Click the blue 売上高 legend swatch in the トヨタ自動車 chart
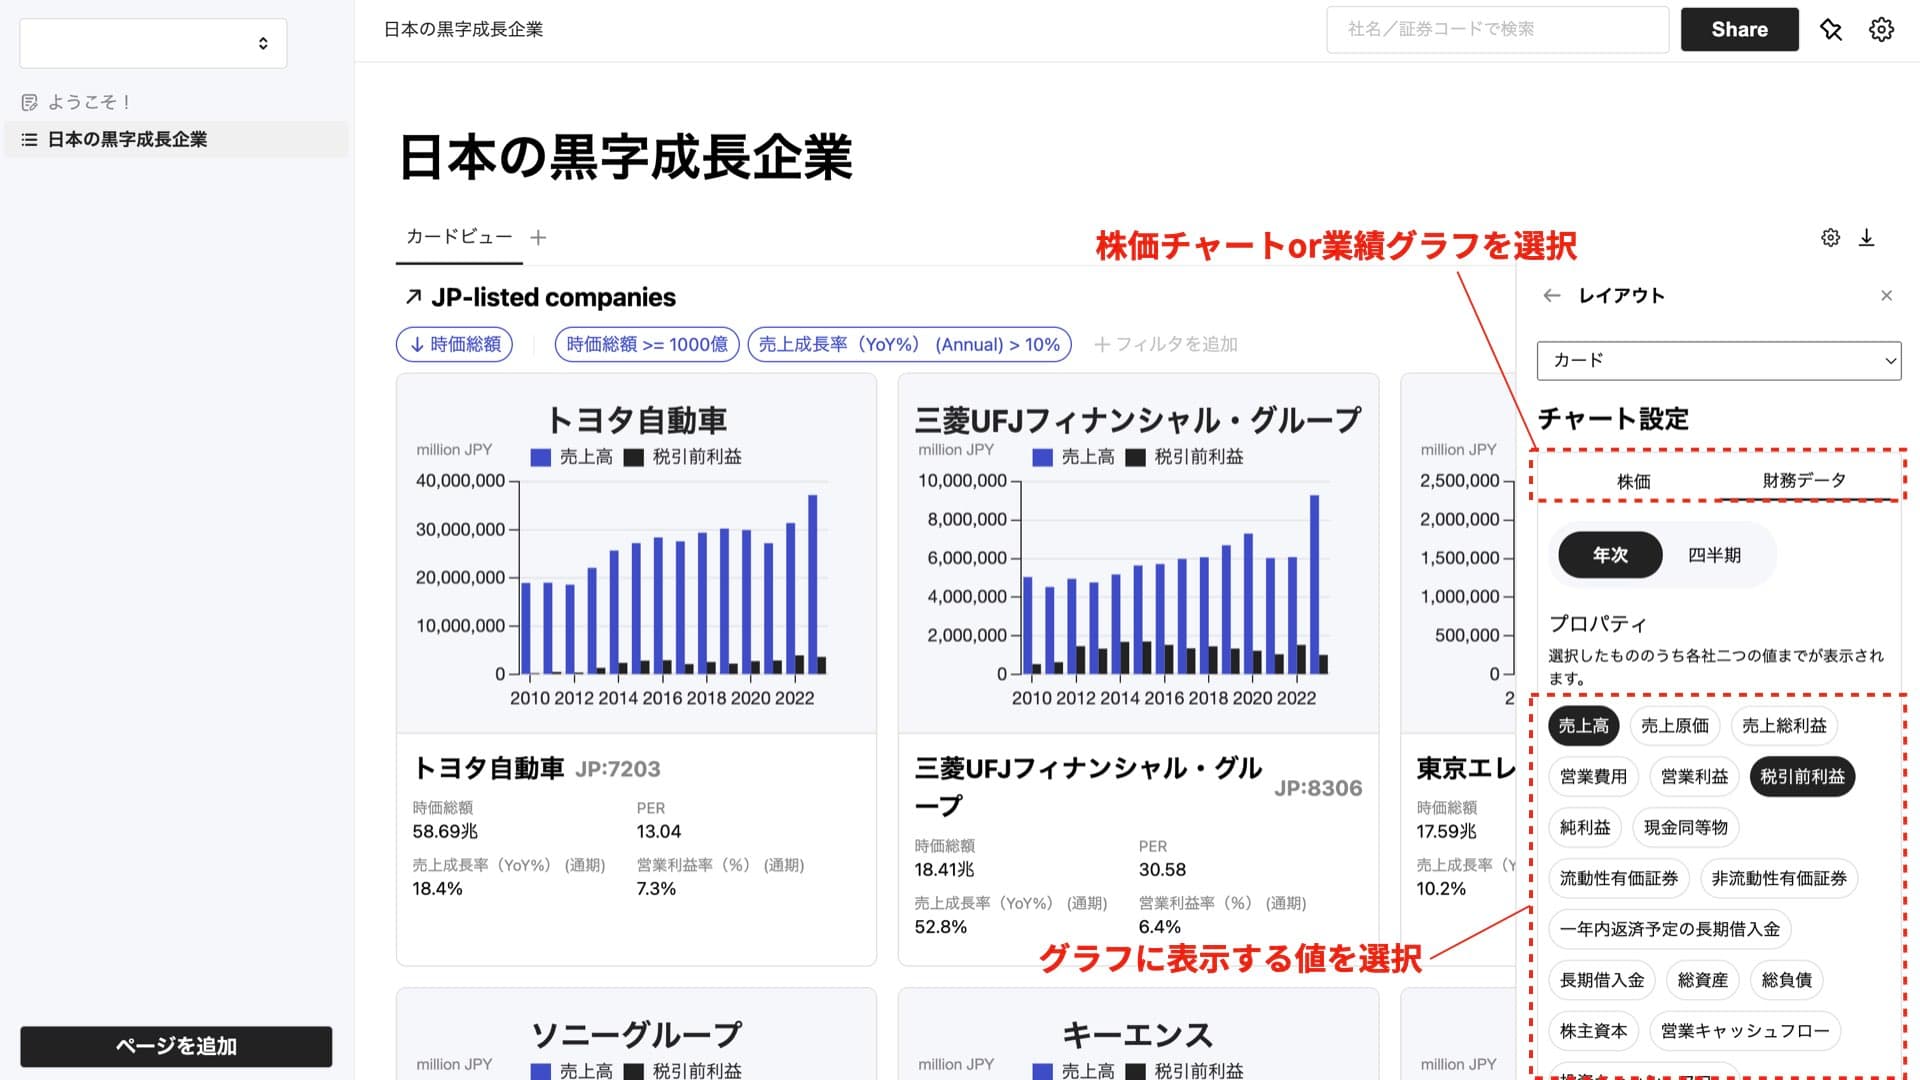 [540, 457]
